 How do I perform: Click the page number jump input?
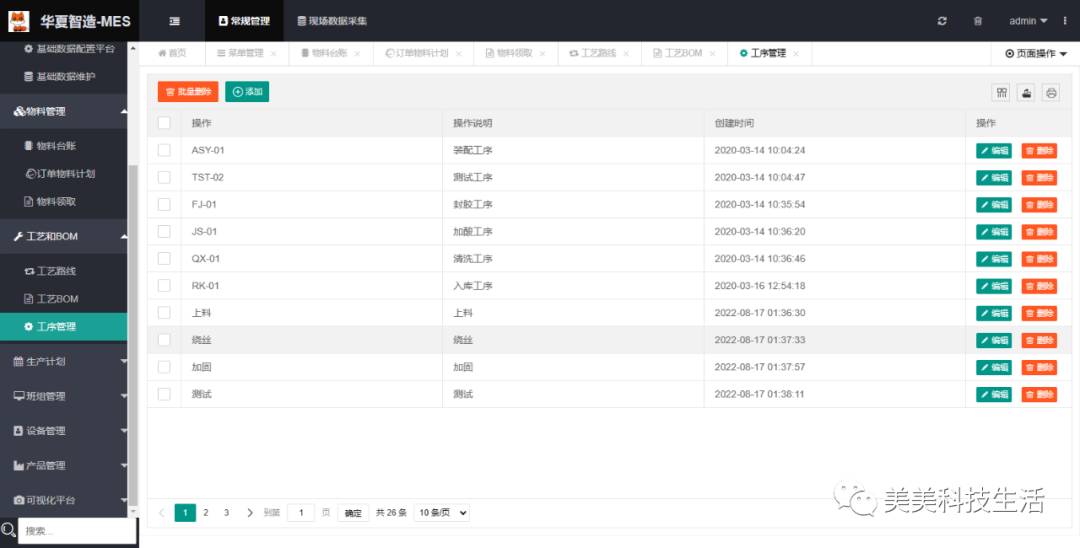(301, 513)
